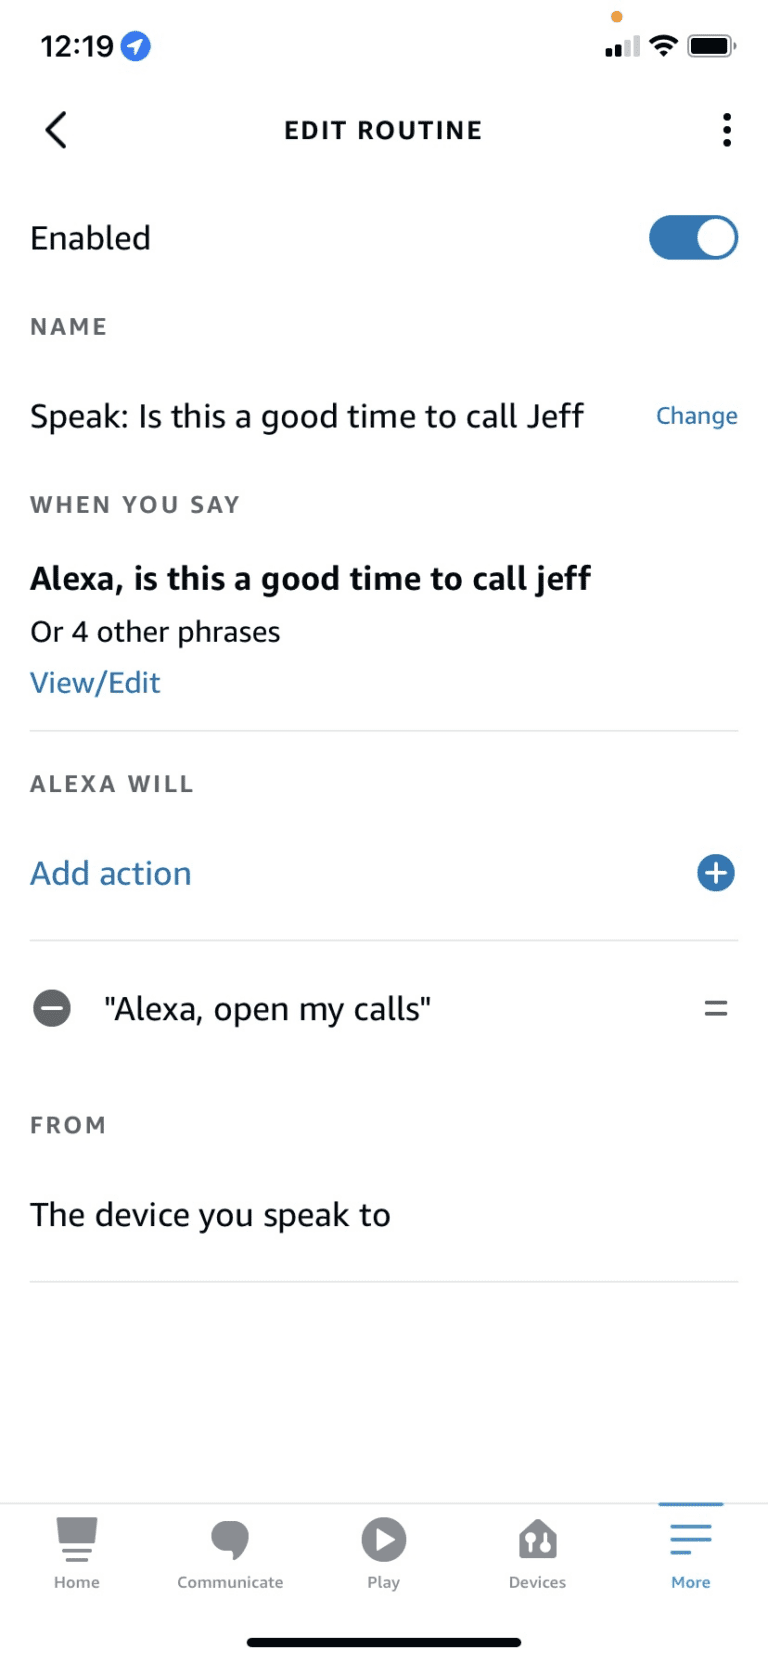Tap the location arrow icon beside the clock
The width and height of the screenshot is (768, 1662).
click(135, 46)
